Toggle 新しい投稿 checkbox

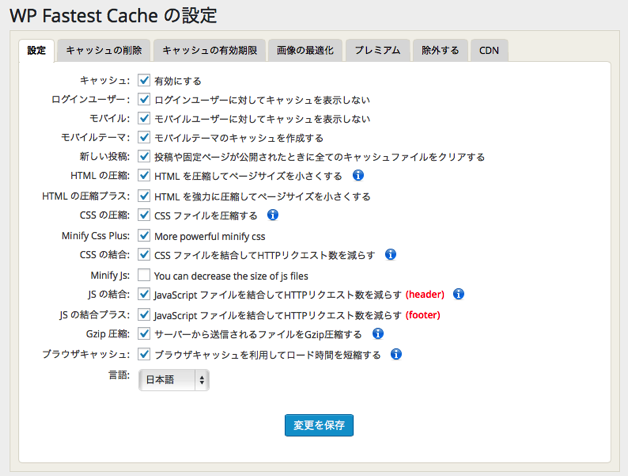144,156
